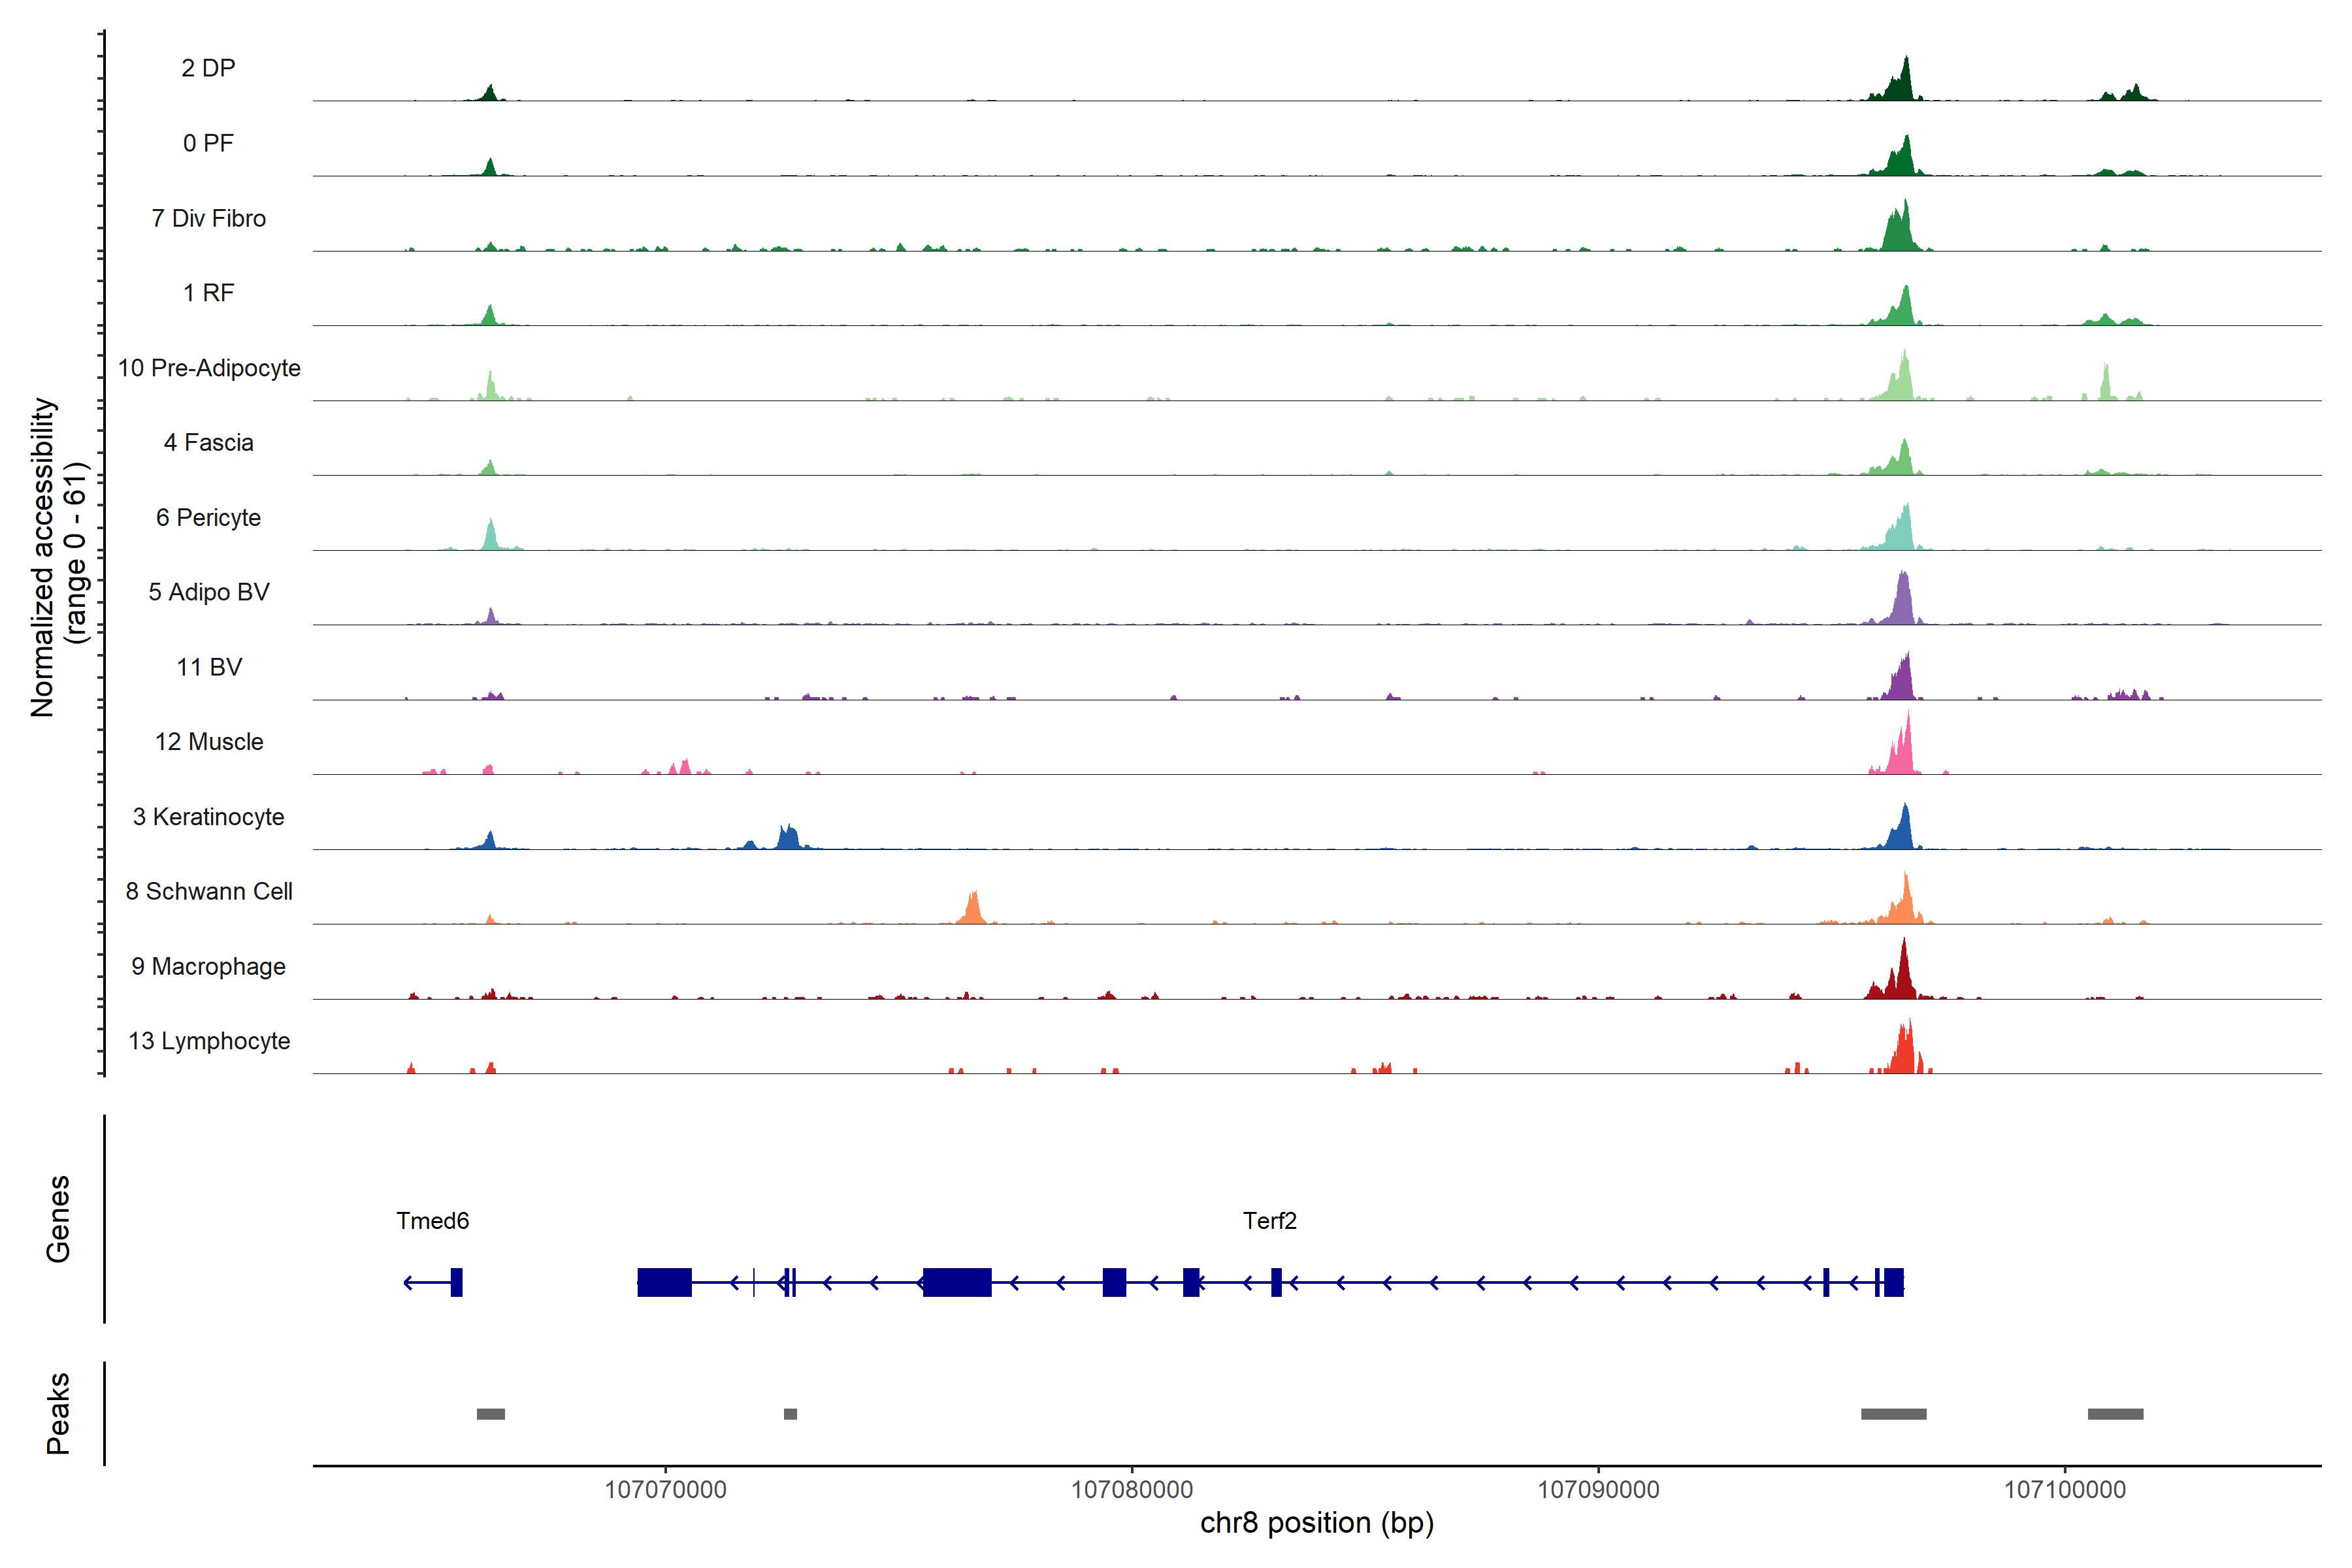This screenshot has height=1568, width=2352.
Task: Click the 3 Keratinocyte blue intragenic peak
Action: click(x=788, y=837)
